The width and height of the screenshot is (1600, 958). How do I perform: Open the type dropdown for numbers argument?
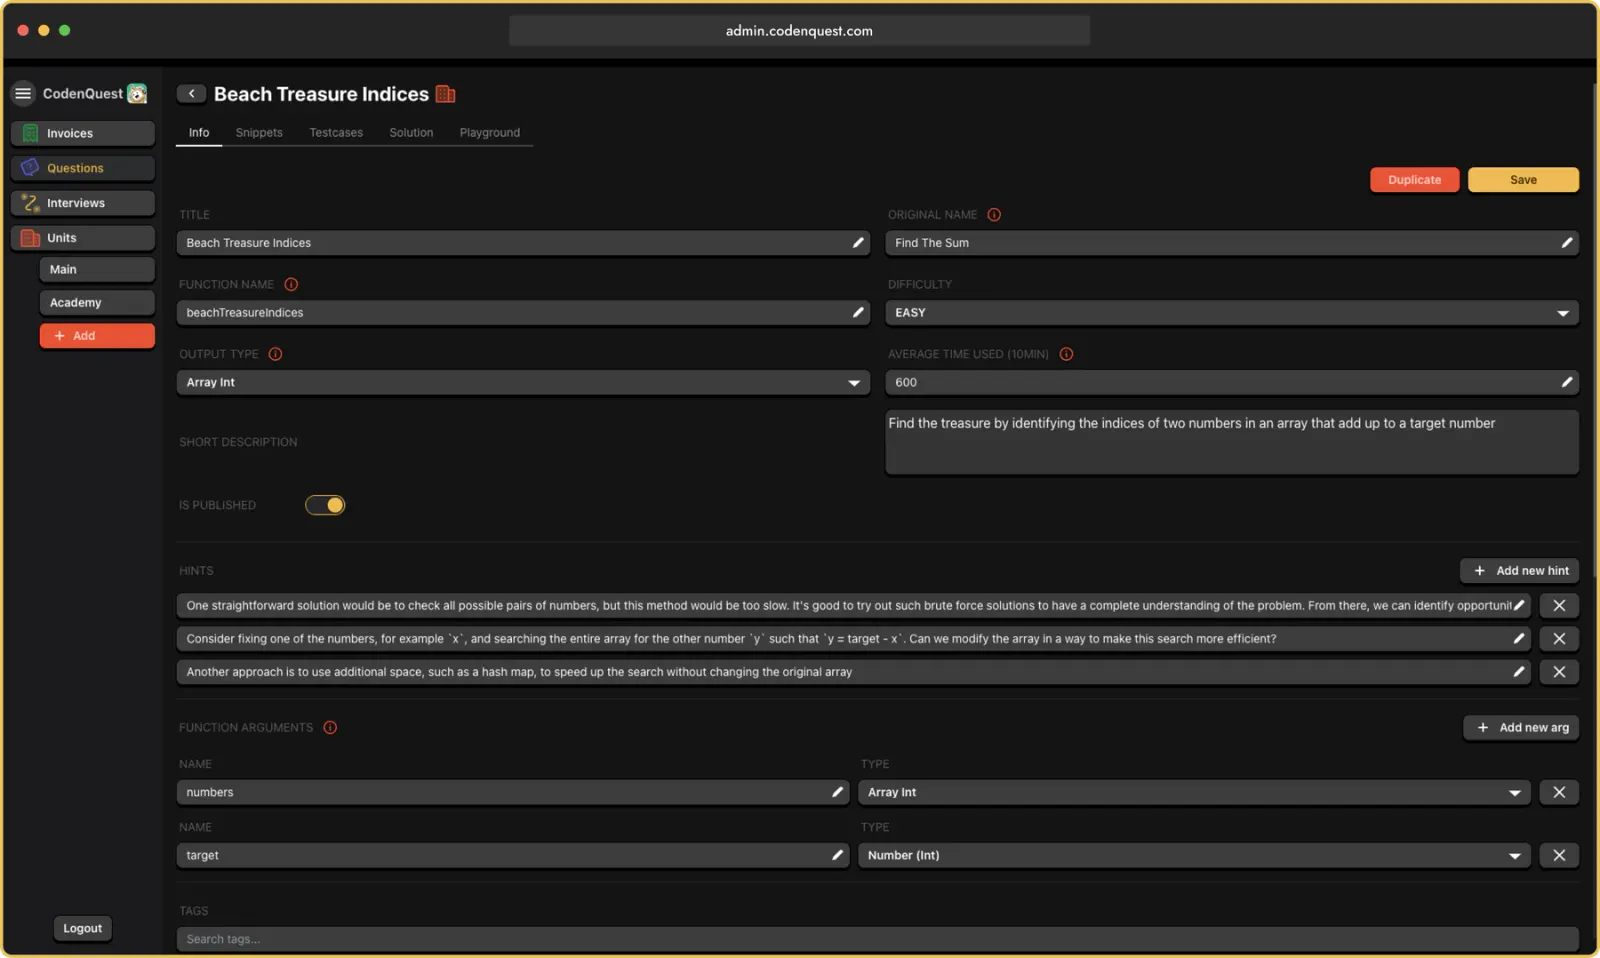coord(1194,792)
